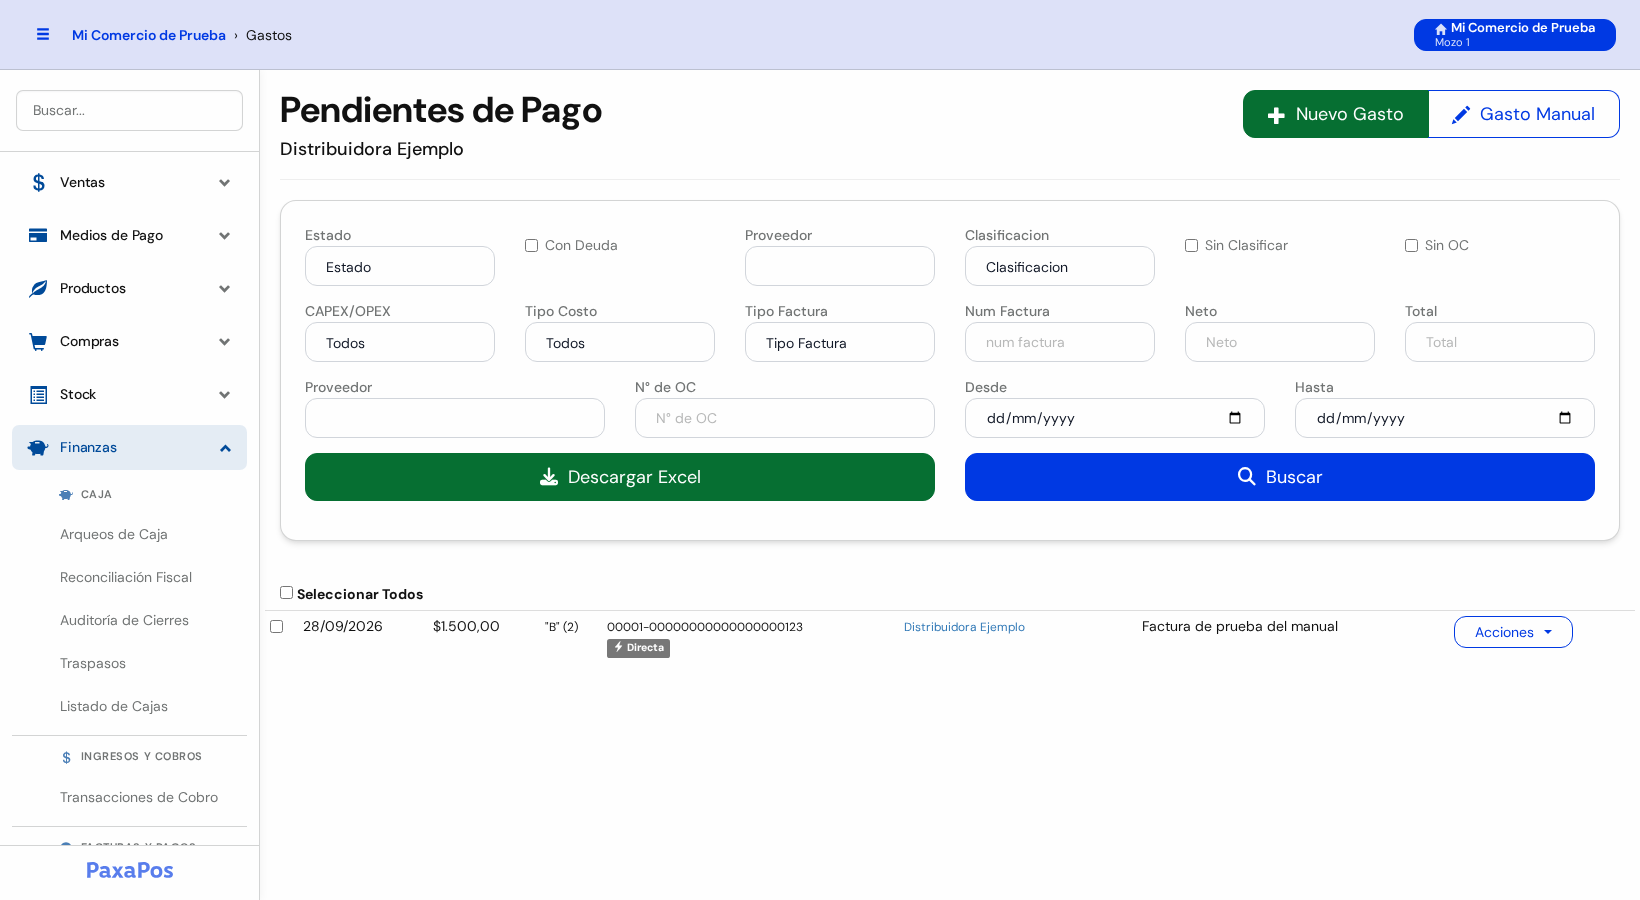Click the Medios de Pago card icon
The image size is (1640, 900).
click(38, 235)
